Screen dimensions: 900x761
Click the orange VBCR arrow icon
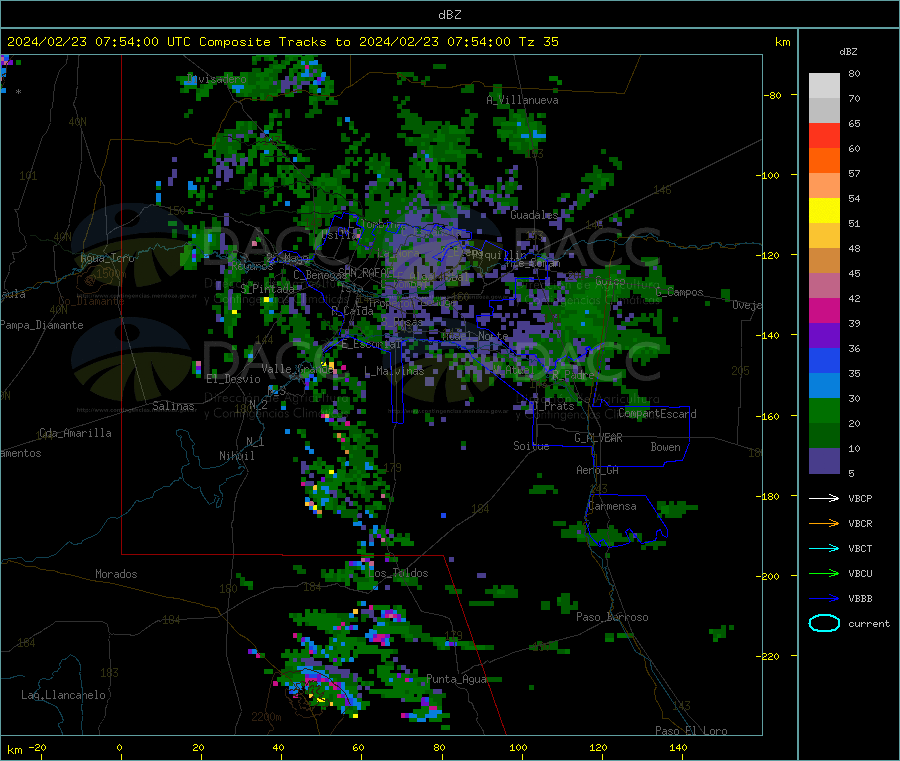[x=824, y=523]
